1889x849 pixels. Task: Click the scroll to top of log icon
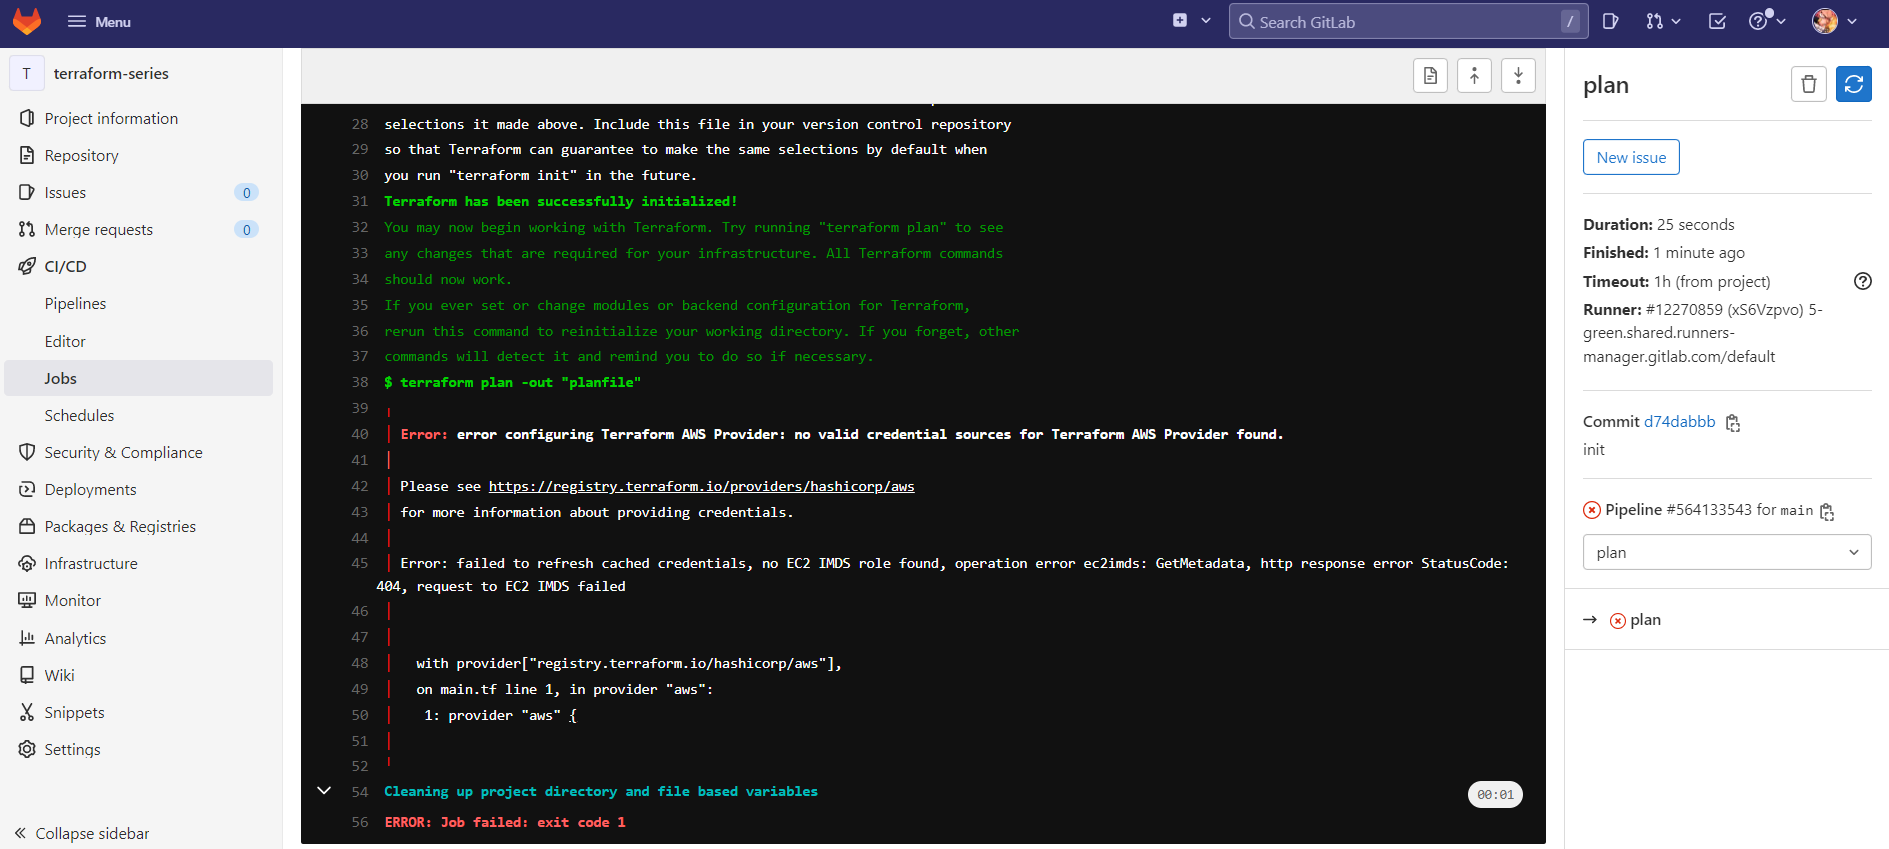tap(1474, 76)
